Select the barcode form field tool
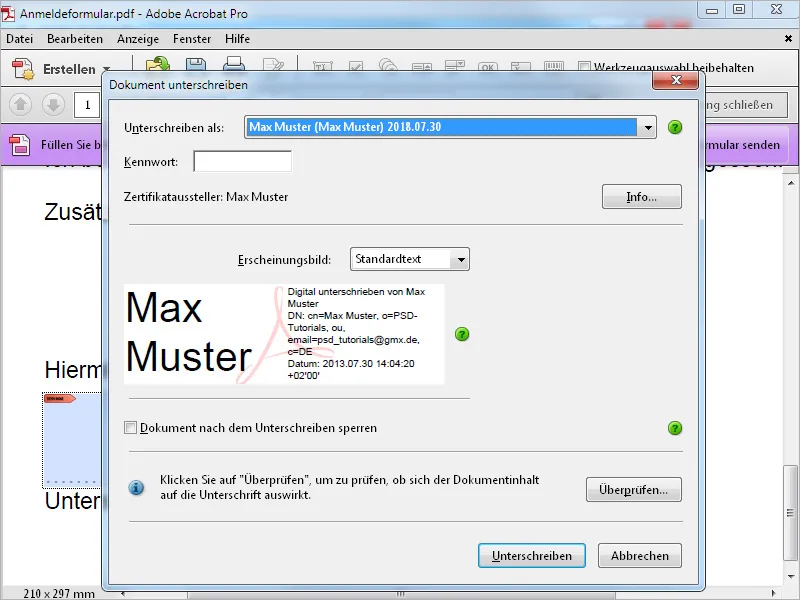This screenshot has width=800, height=600. (x=554, y=66)
